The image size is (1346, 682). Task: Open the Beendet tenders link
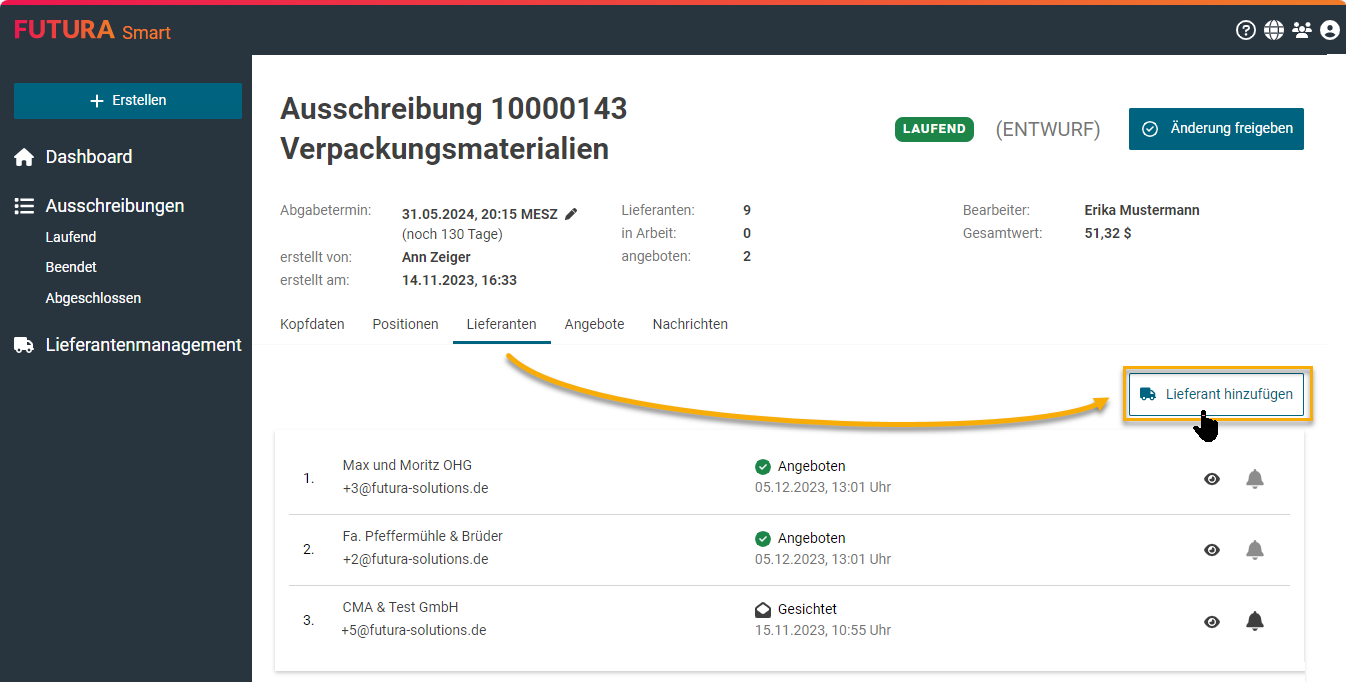tap(71, 267)
